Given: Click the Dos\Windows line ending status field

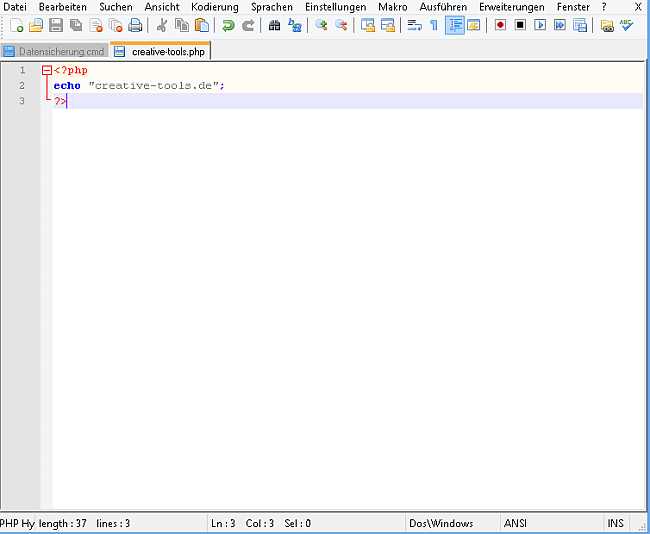Looking at the screenshot, I should [441, 523].
